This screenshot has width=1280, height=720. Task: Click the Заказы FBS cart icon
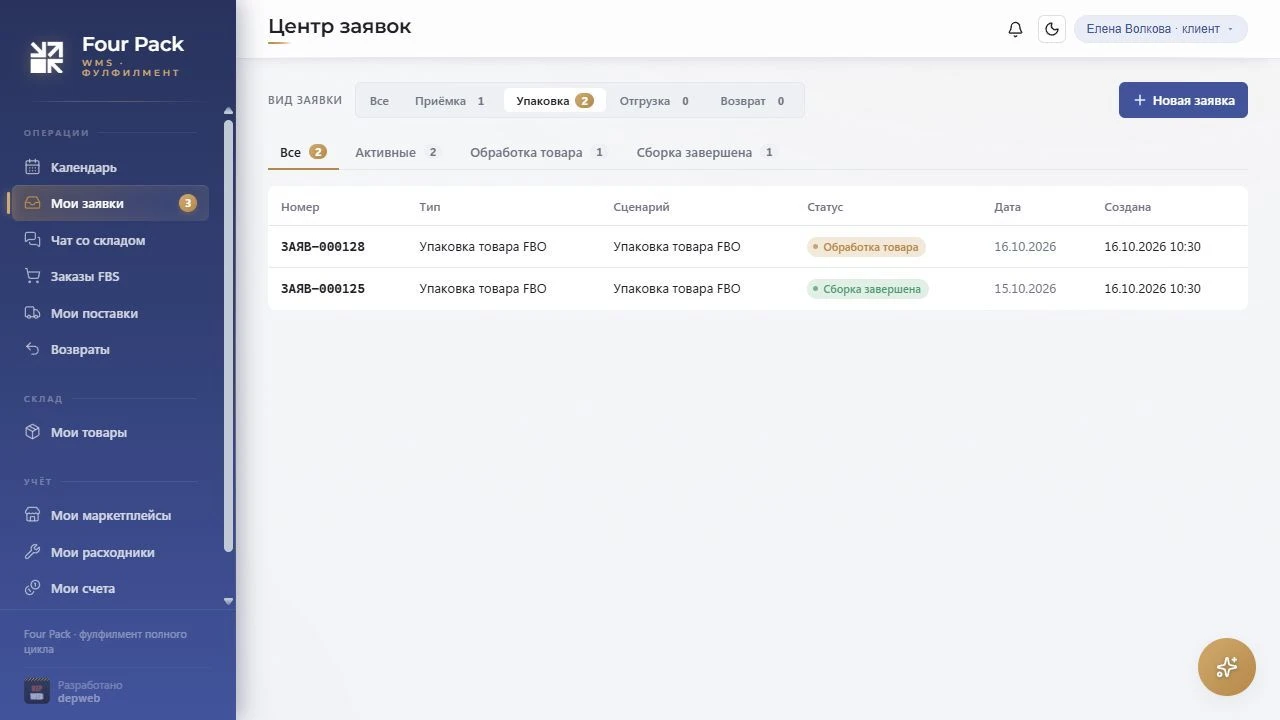click(33, 276)
